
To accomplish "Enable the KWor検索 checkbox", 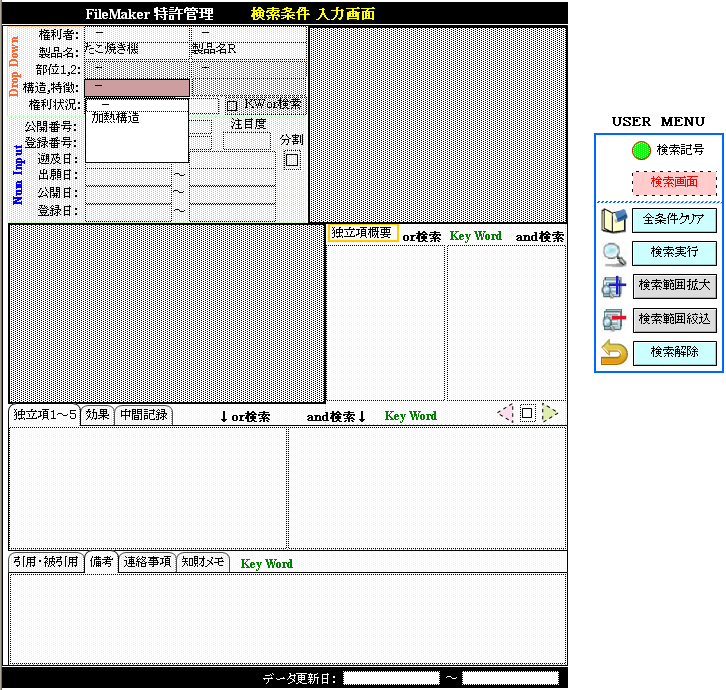I will (232, 106).
